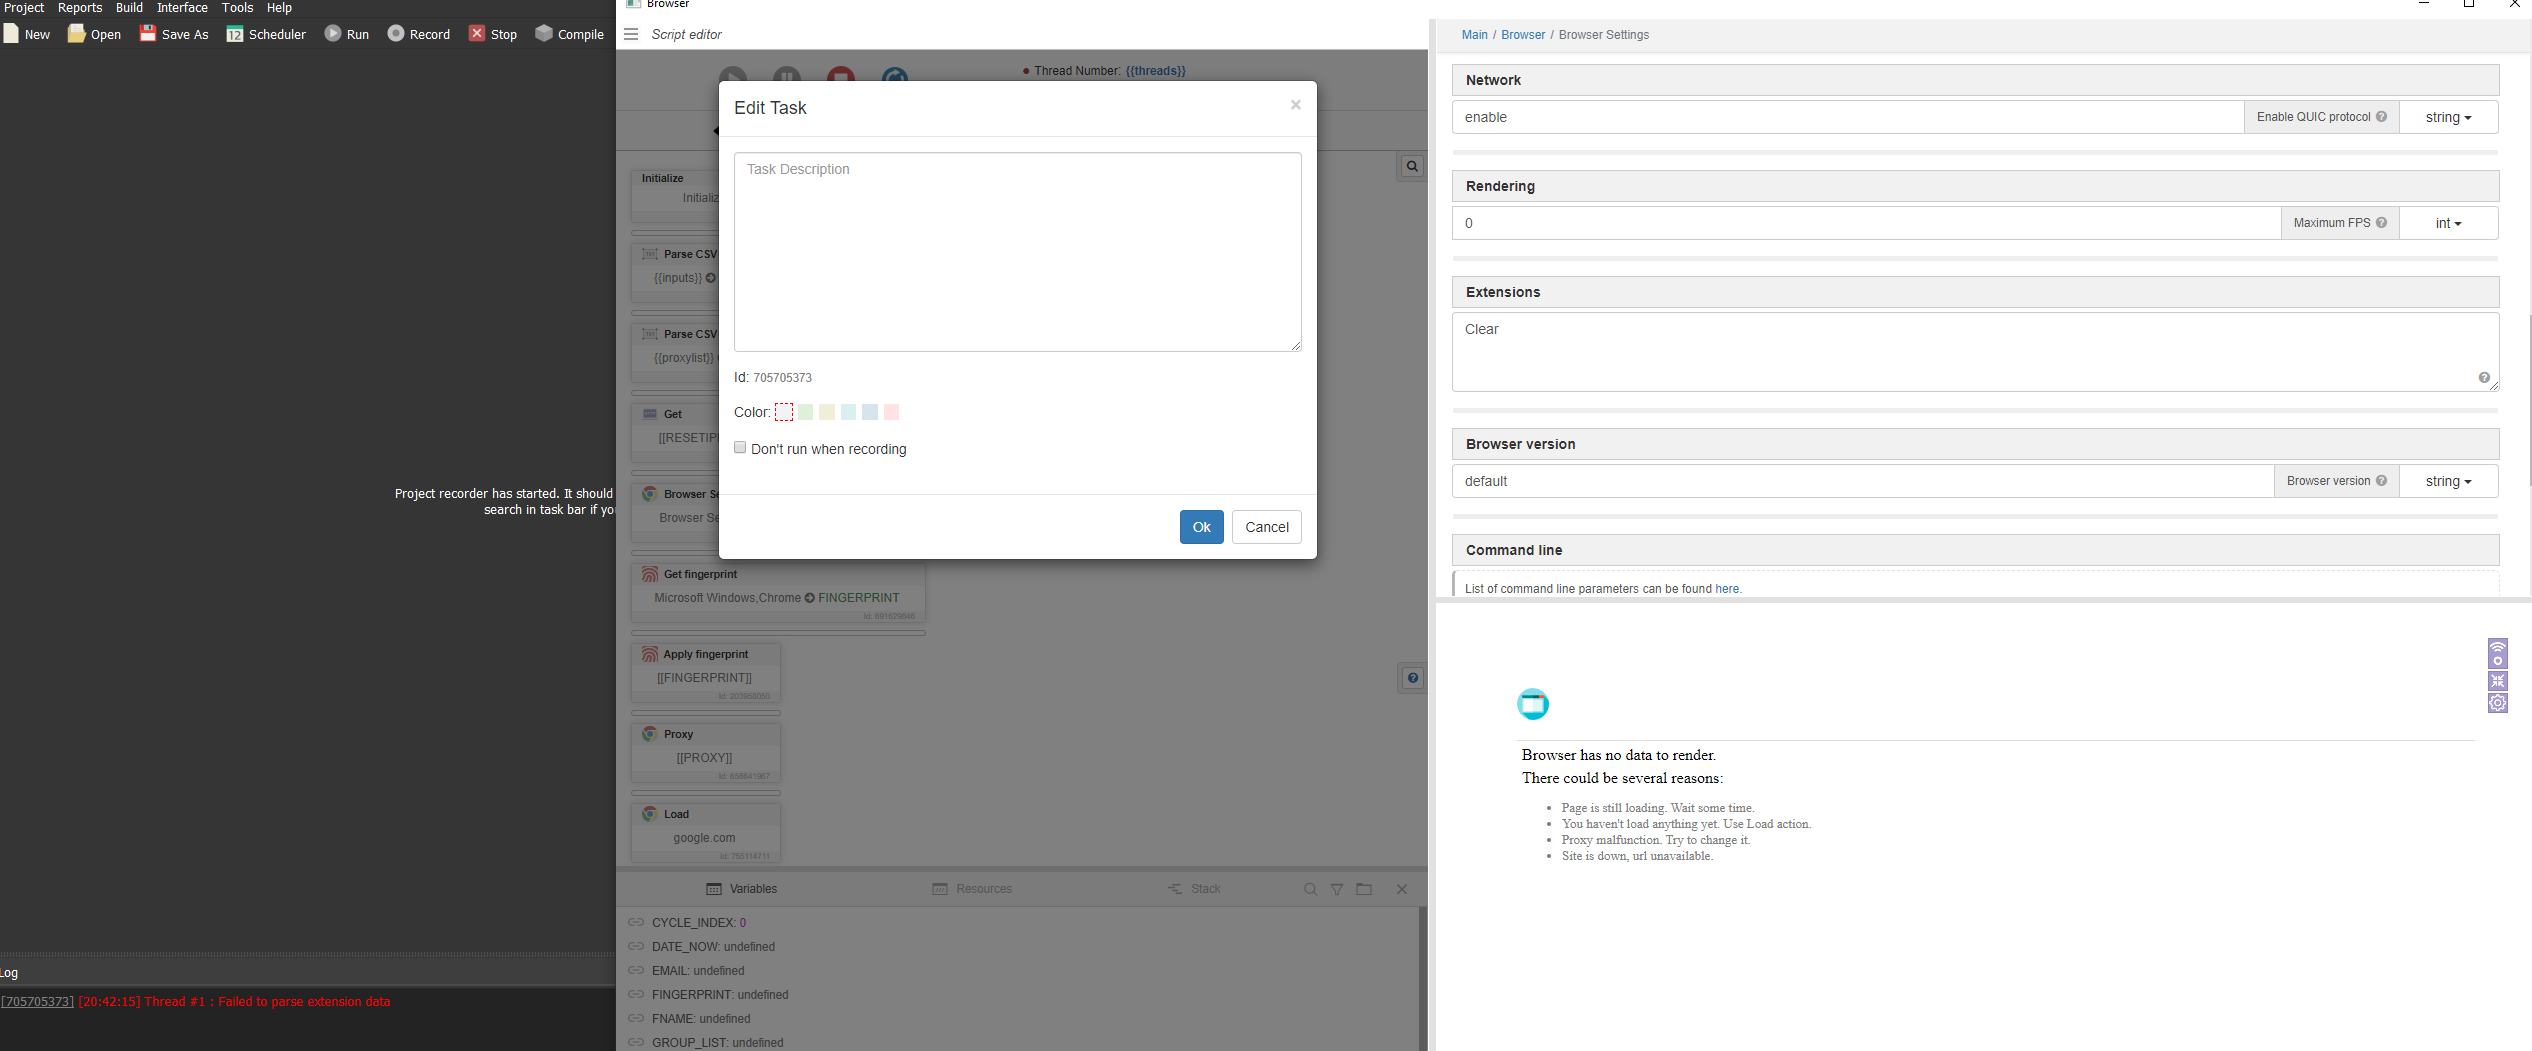Click the search icon in variables panel
The width and height of the screenshot is (2532, 1051).
[1310, 889]
